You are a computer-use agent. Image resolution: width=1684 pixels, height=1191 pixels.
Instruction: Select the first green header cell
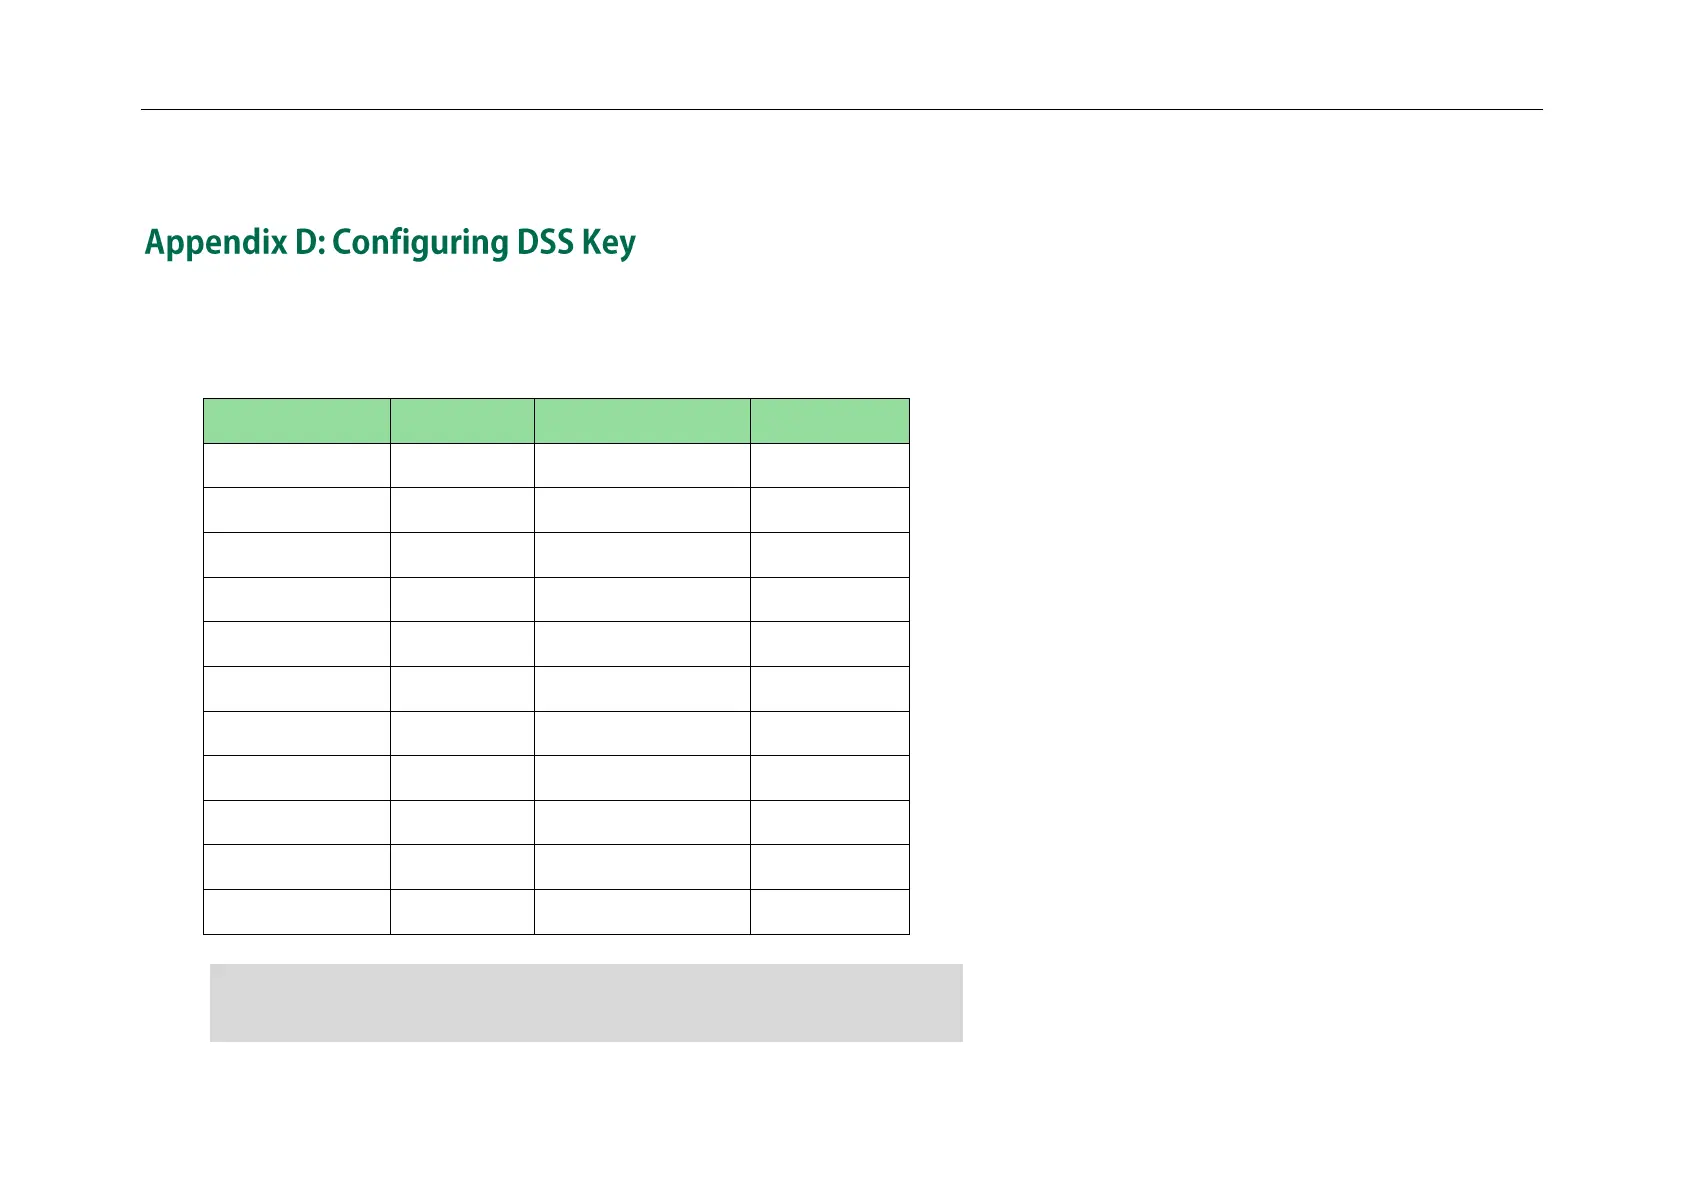tap(296, 421)
